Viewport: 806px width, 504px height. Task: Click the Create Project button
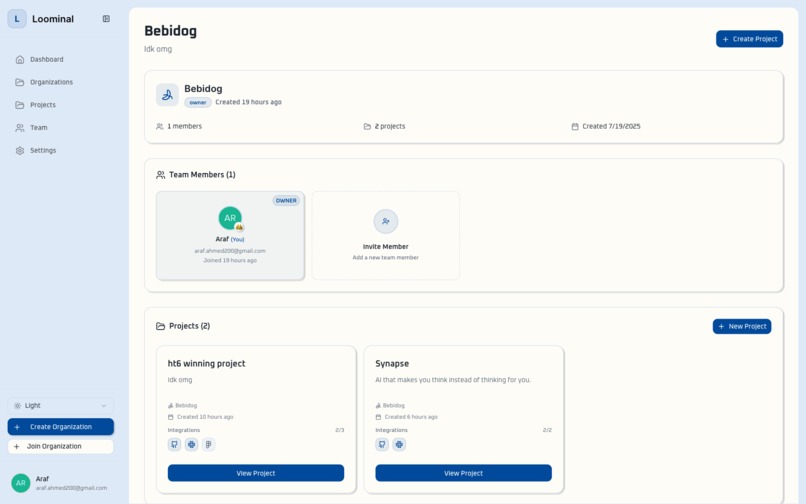[749, 39]
